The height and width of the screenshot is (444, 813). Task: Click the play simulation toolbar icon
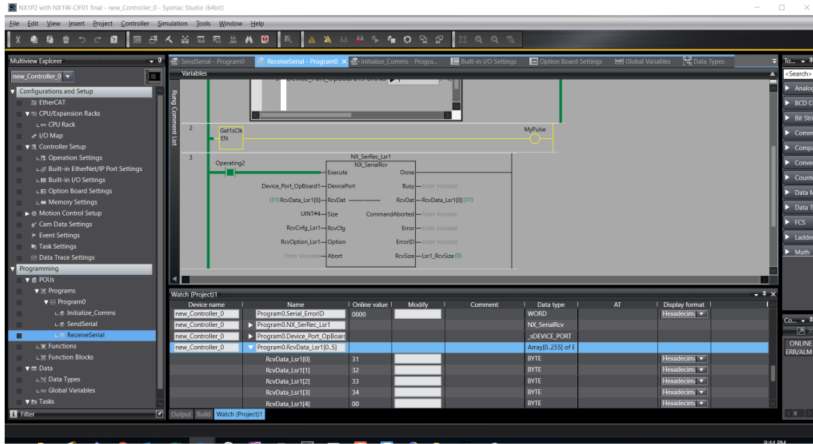375,39
